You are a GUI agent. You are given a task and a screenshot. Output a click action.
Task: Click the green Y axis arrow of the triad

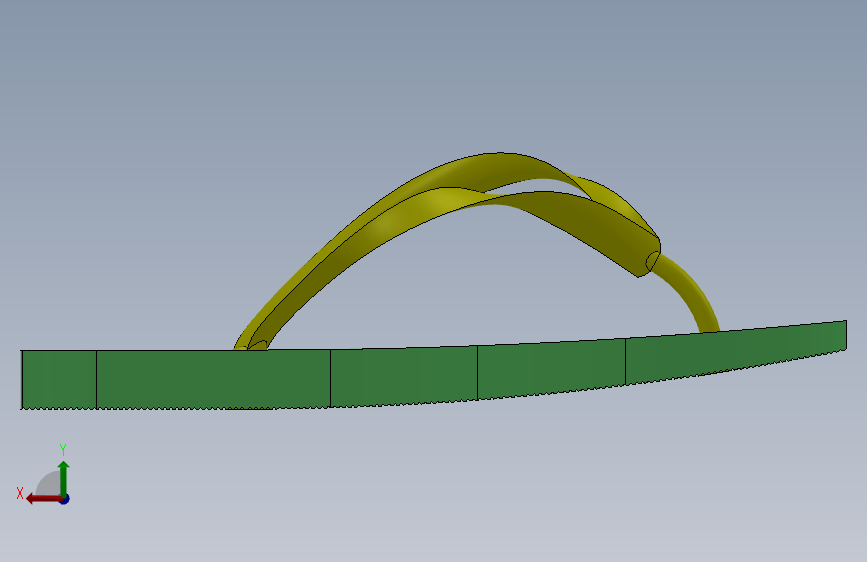(64, 478)
